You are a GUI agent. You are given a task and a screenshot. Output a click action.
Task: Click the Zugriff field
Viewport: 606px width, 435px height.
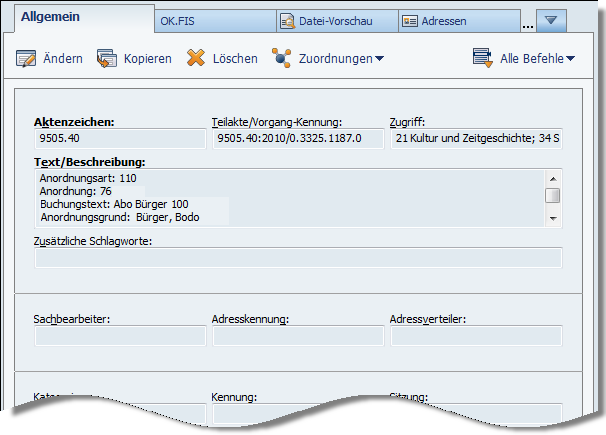tap(475, 139)
